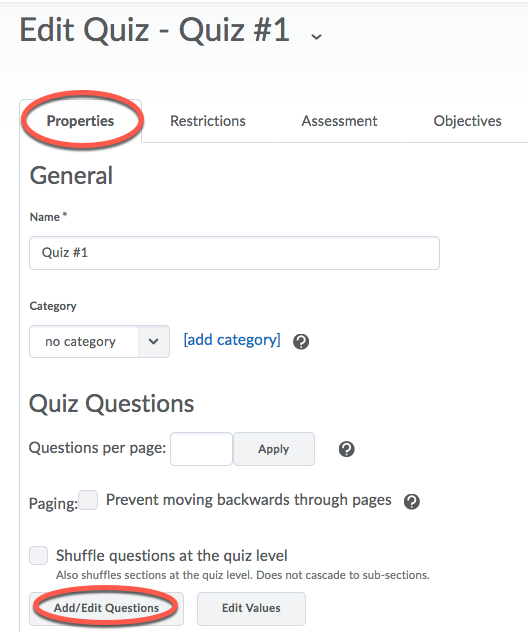Click the Add/Edit Questions button
Screen dimensions: 528x632
click(106, 608)
